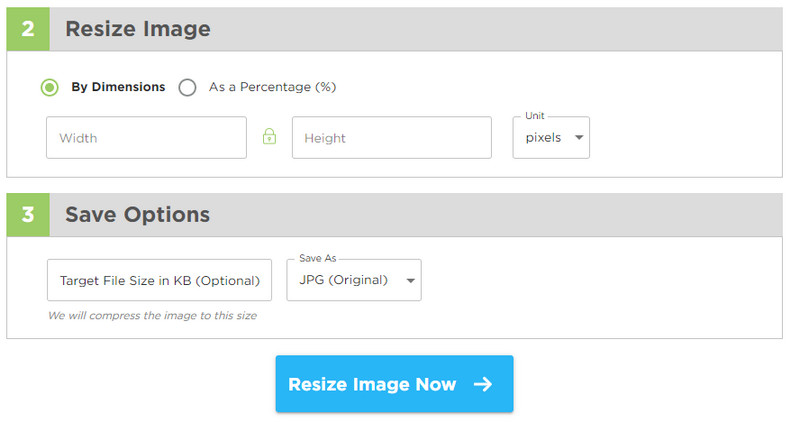Click the 'As a Percentage (%)' label text

tap(272, 87)
